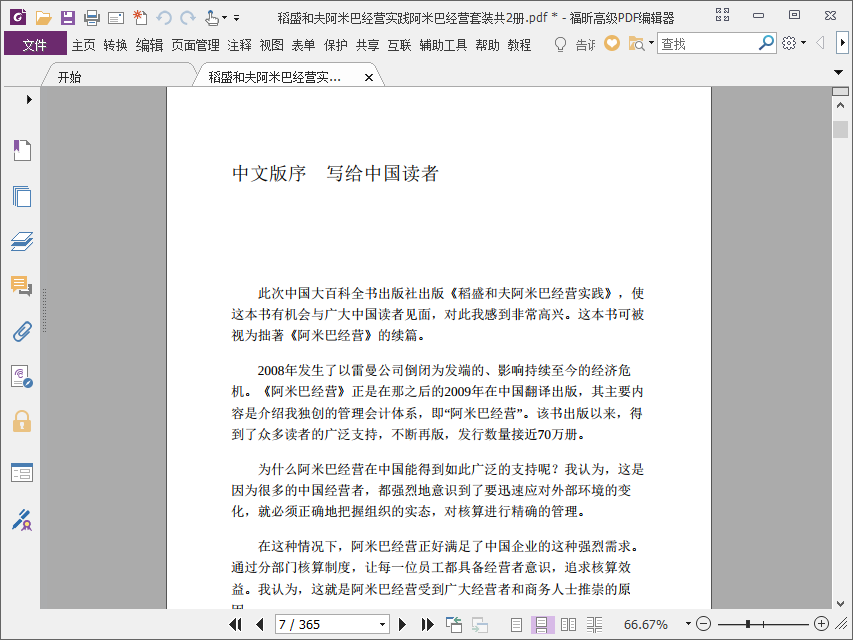
Task: Open the Digital Signatures panel
Action: (x=22, y=520)
